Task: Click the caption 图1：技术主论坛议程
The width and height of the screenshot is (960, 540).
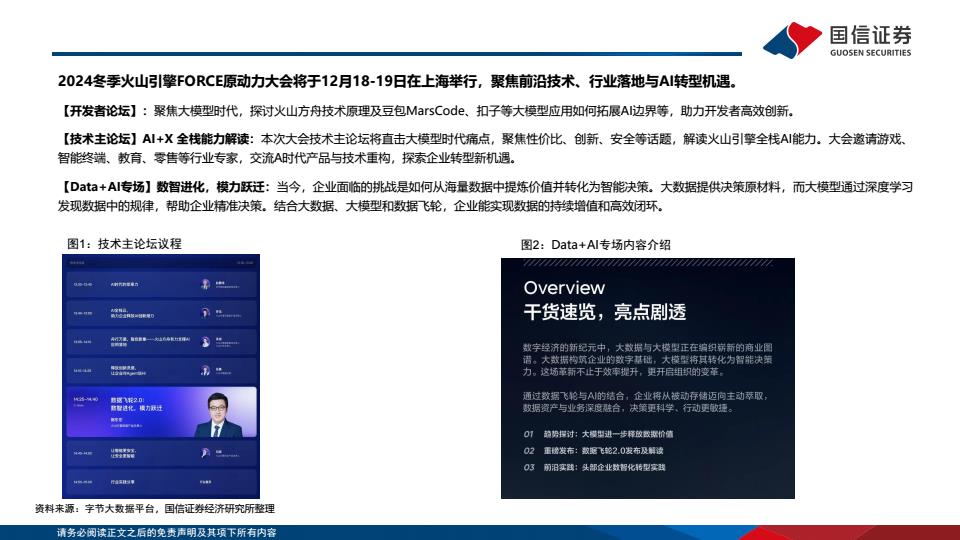Action: [x=124, y=244]
